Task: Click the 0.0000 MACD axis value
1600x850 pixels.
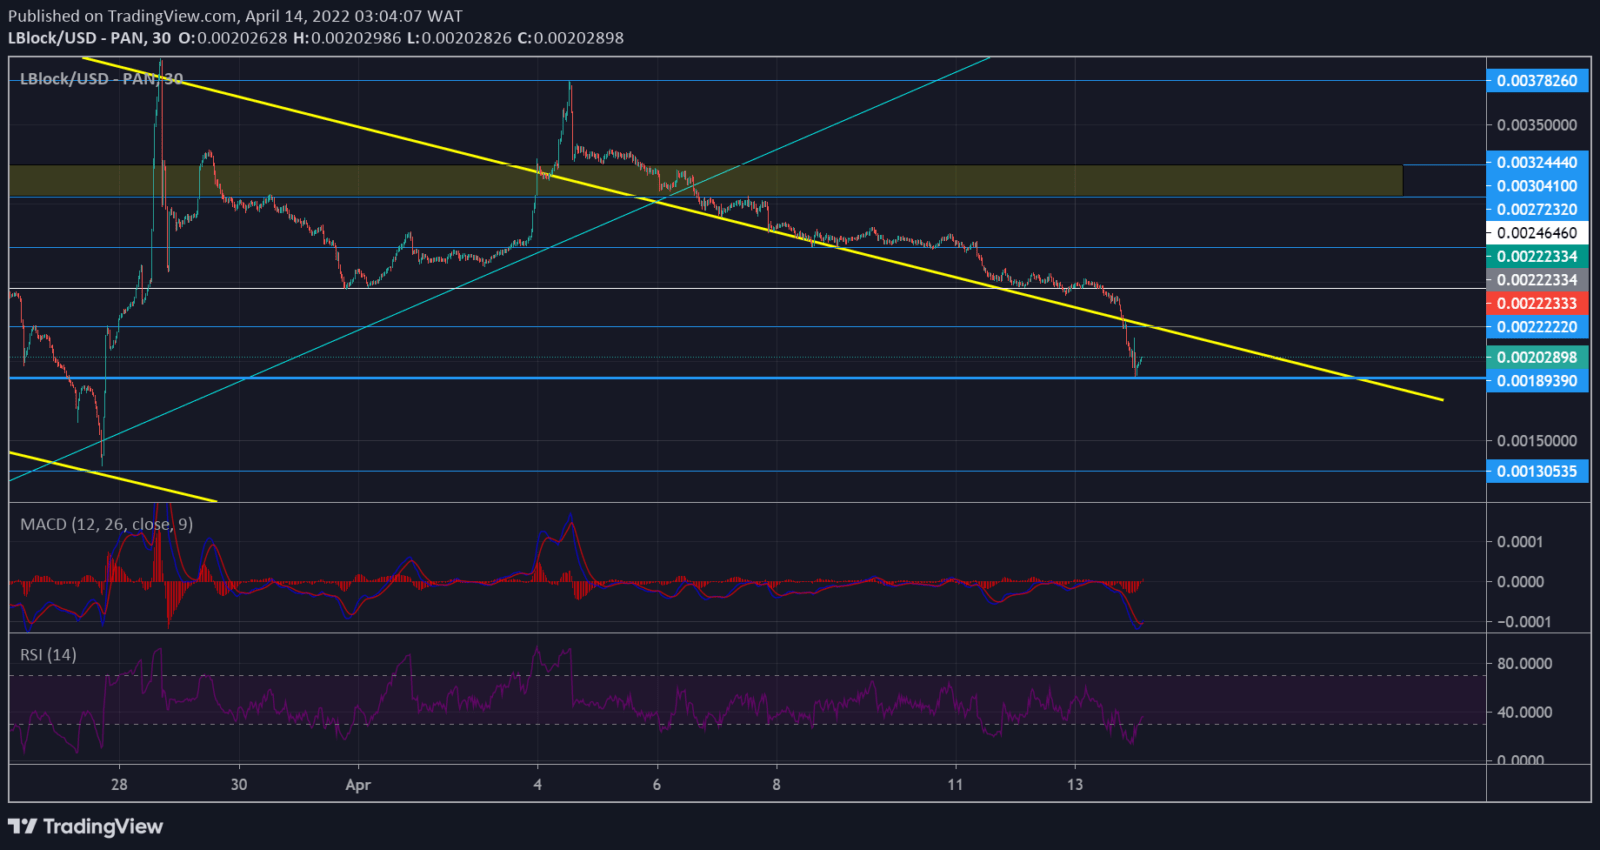Action: coord(1520,582)
